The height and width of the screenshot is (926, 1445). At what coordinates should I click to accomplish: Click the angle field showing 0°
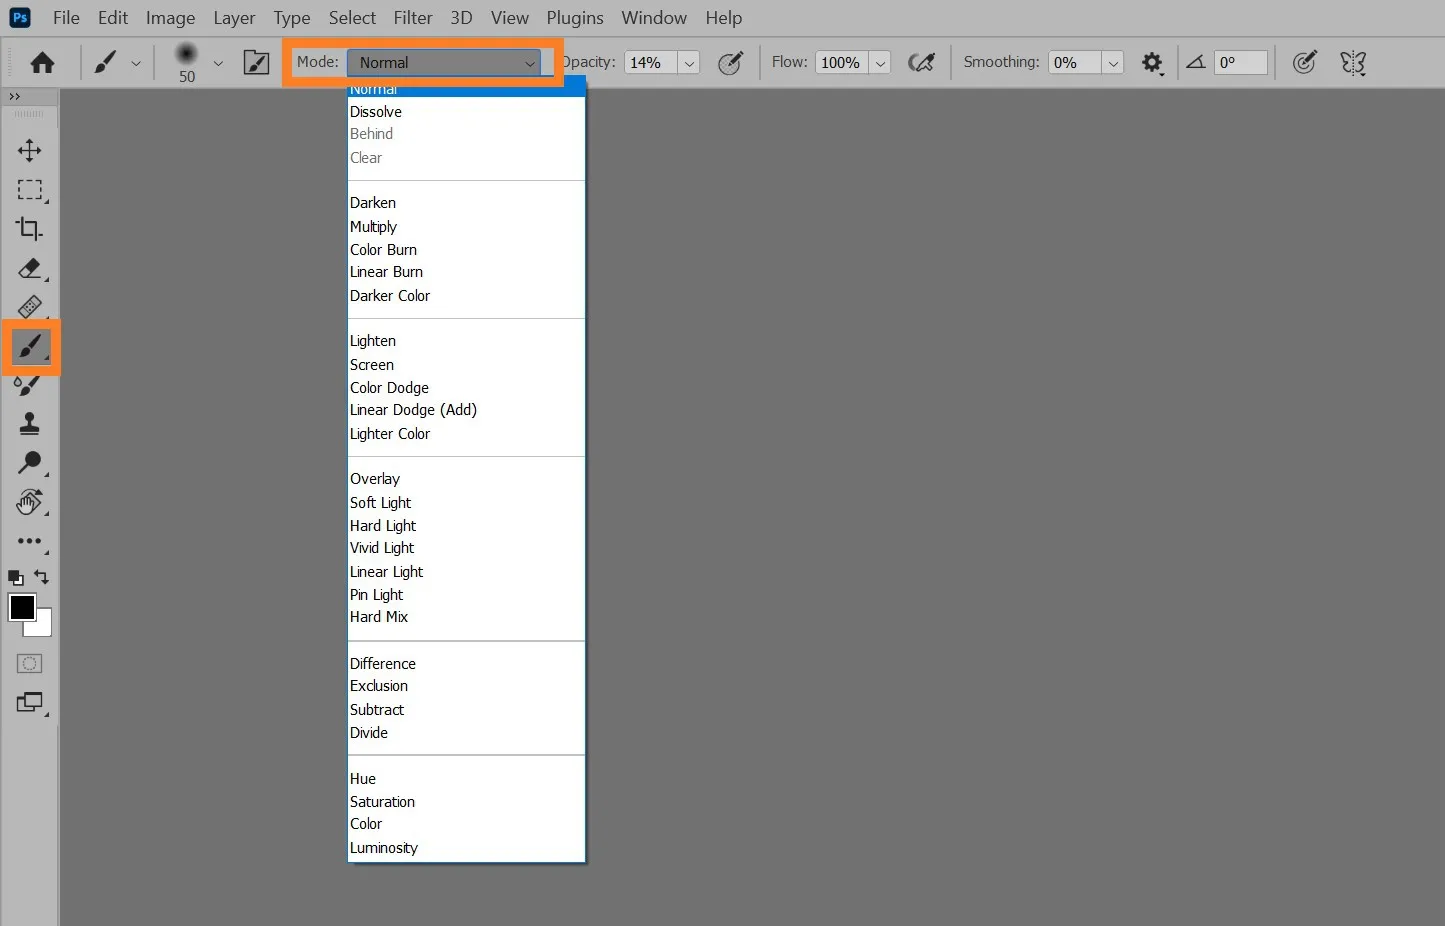pyautogui.click(x=1241, y=63)
